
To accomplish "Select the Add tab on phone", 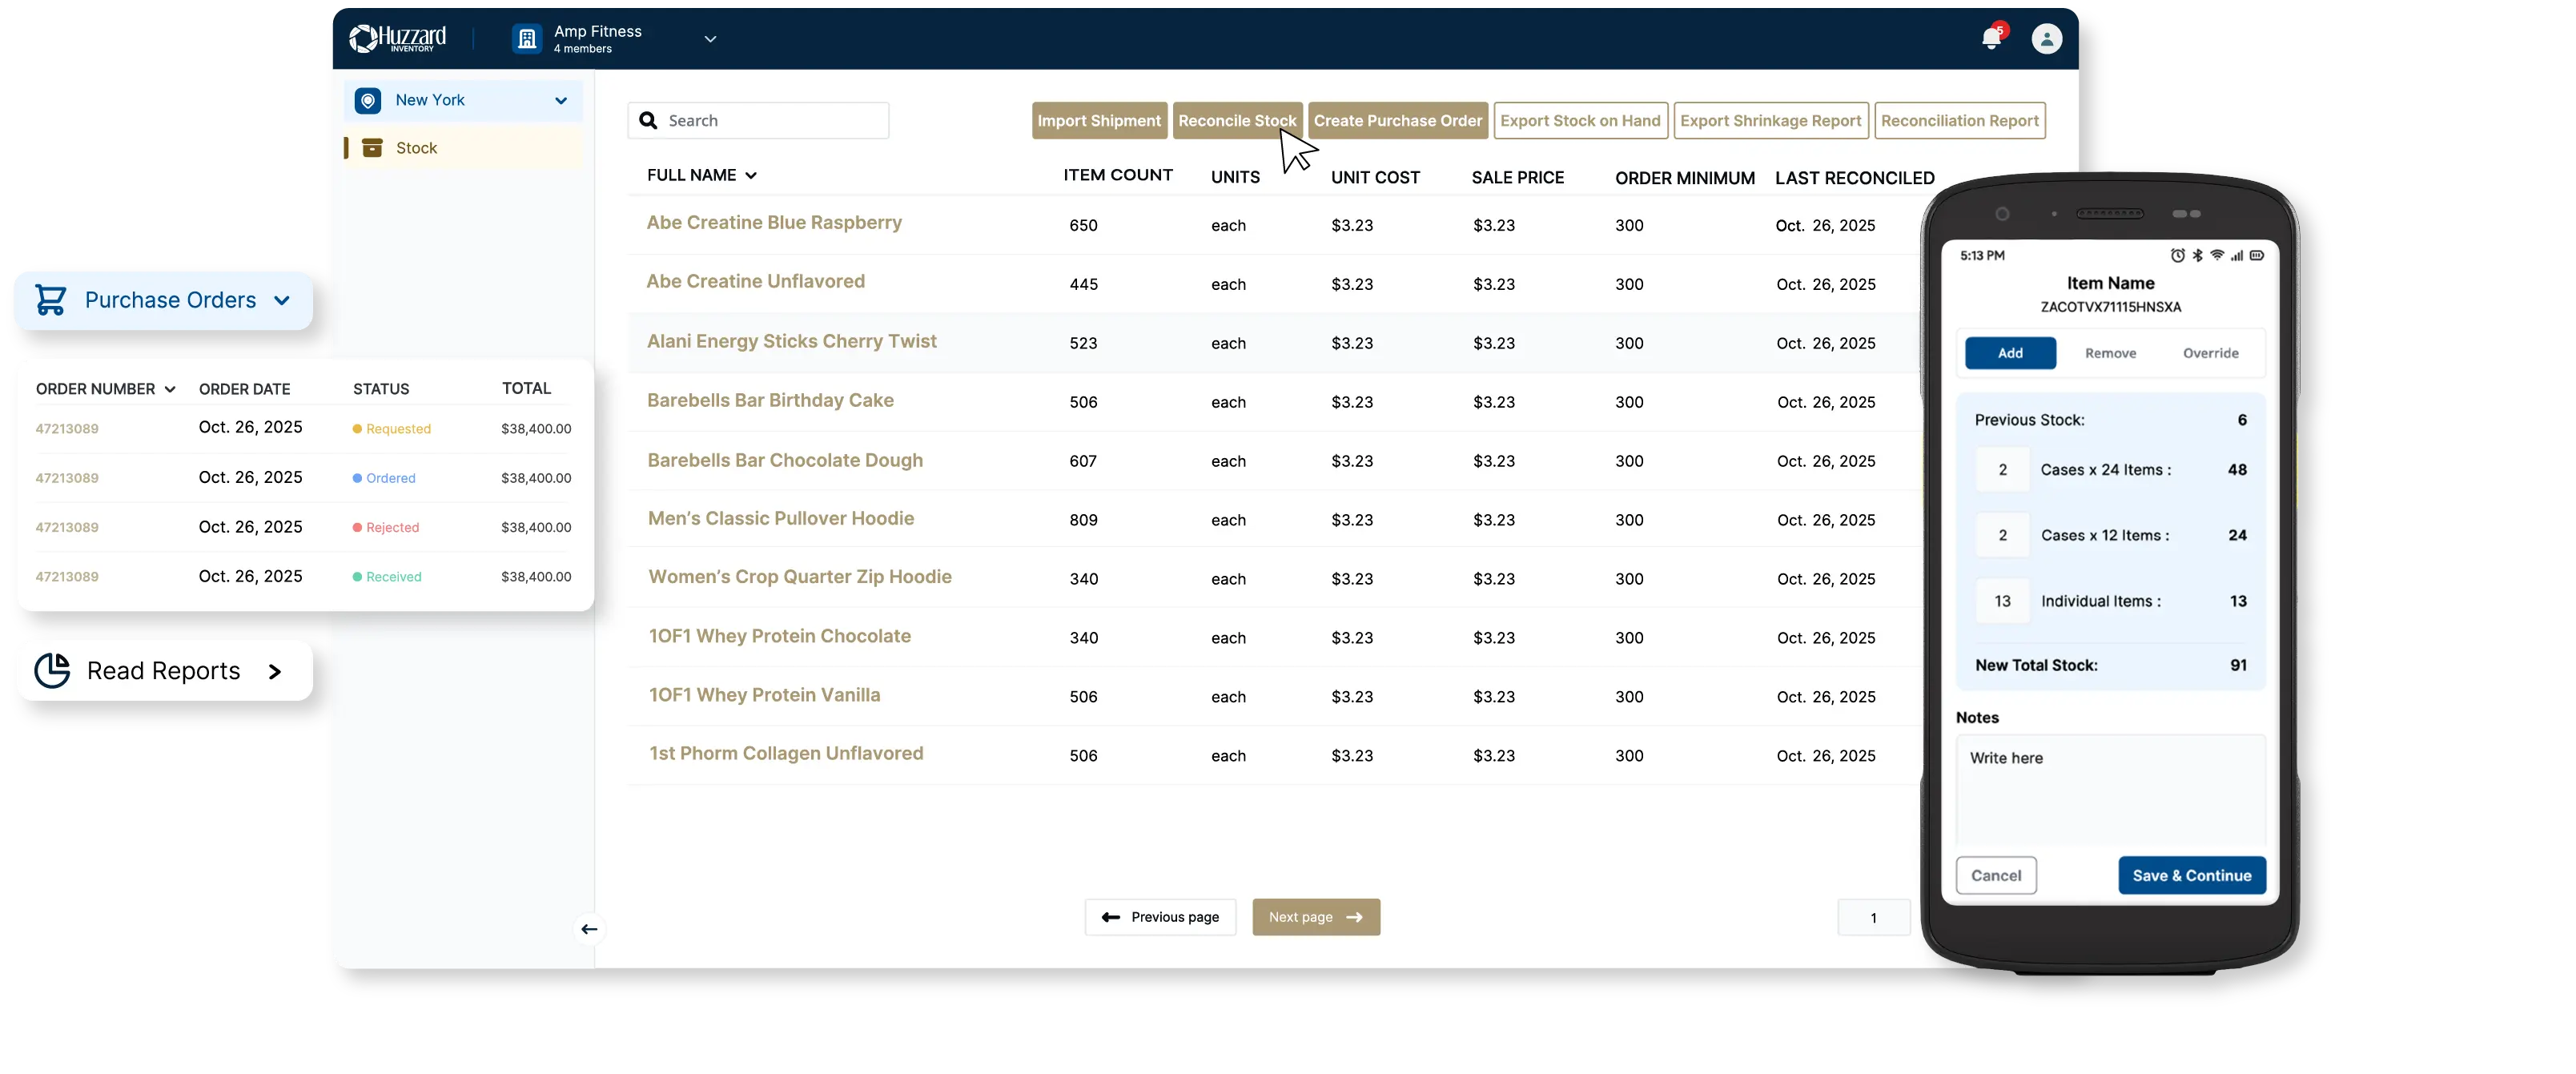I will [x=2010, y=353].
